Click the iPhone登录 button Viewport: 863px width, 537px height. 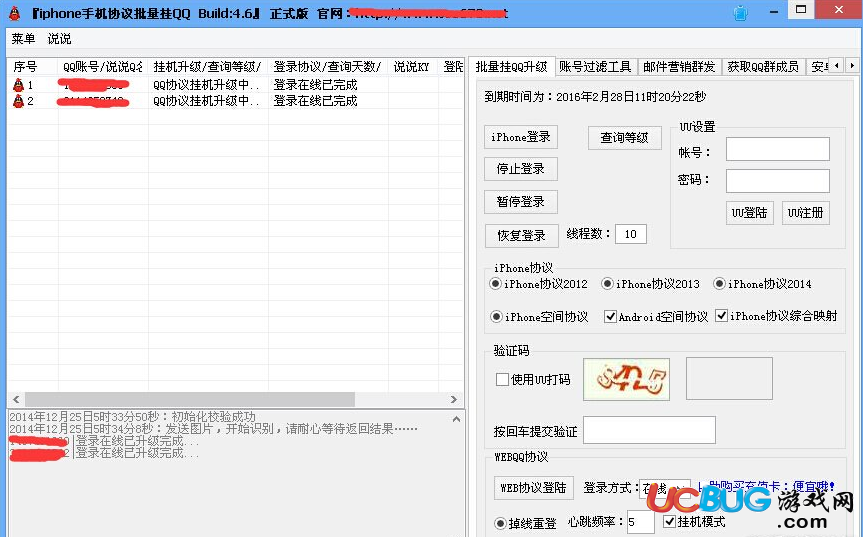pos(521,137)
